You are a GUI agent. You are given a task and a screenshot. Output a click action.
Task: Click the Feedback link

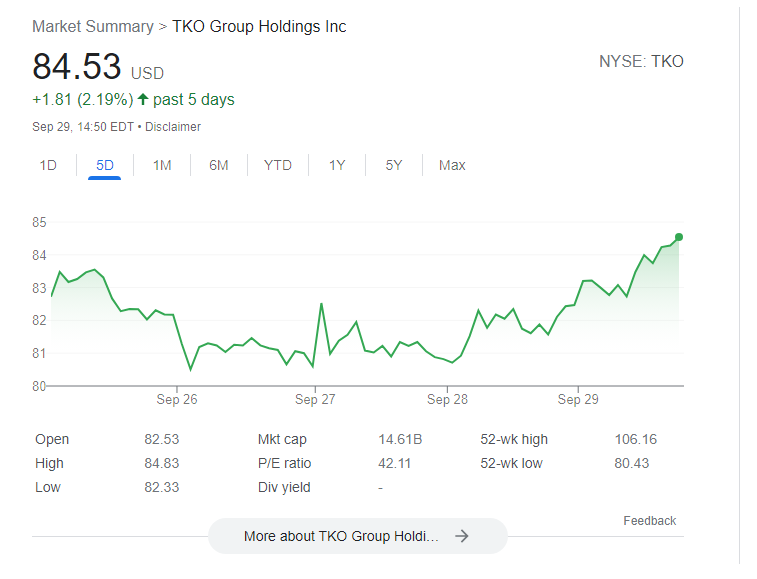[x=649, y=521]
